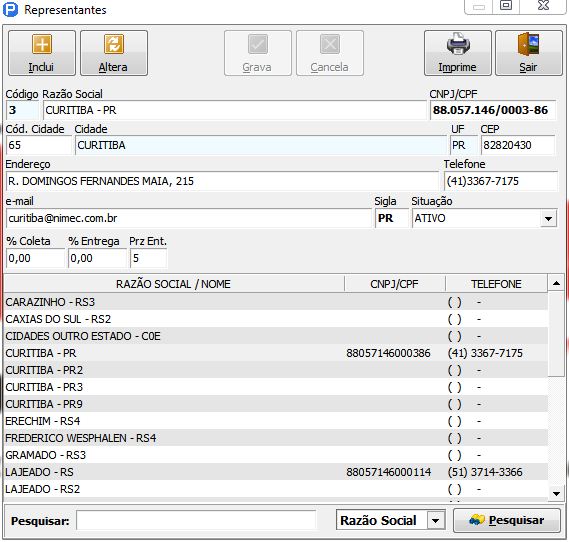Click into the Pesquisar search text field
The image size is (569, 542).
pyautogui.click(x=196, y=521)
